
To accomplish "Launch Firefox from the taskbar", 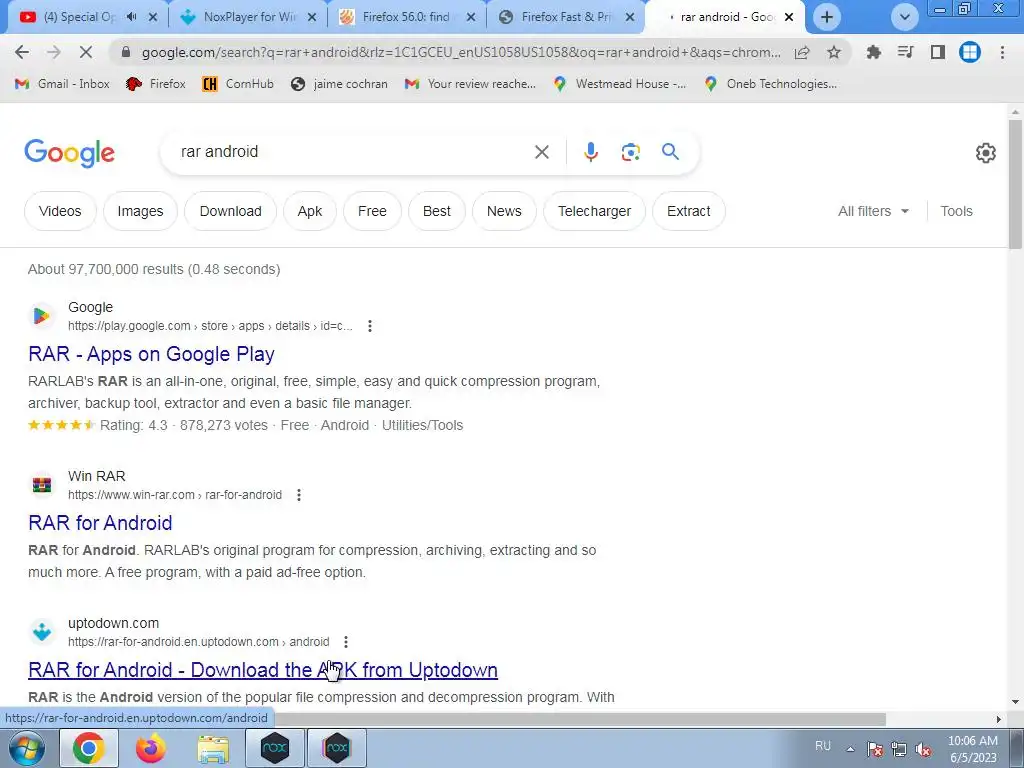I will 150,748.
